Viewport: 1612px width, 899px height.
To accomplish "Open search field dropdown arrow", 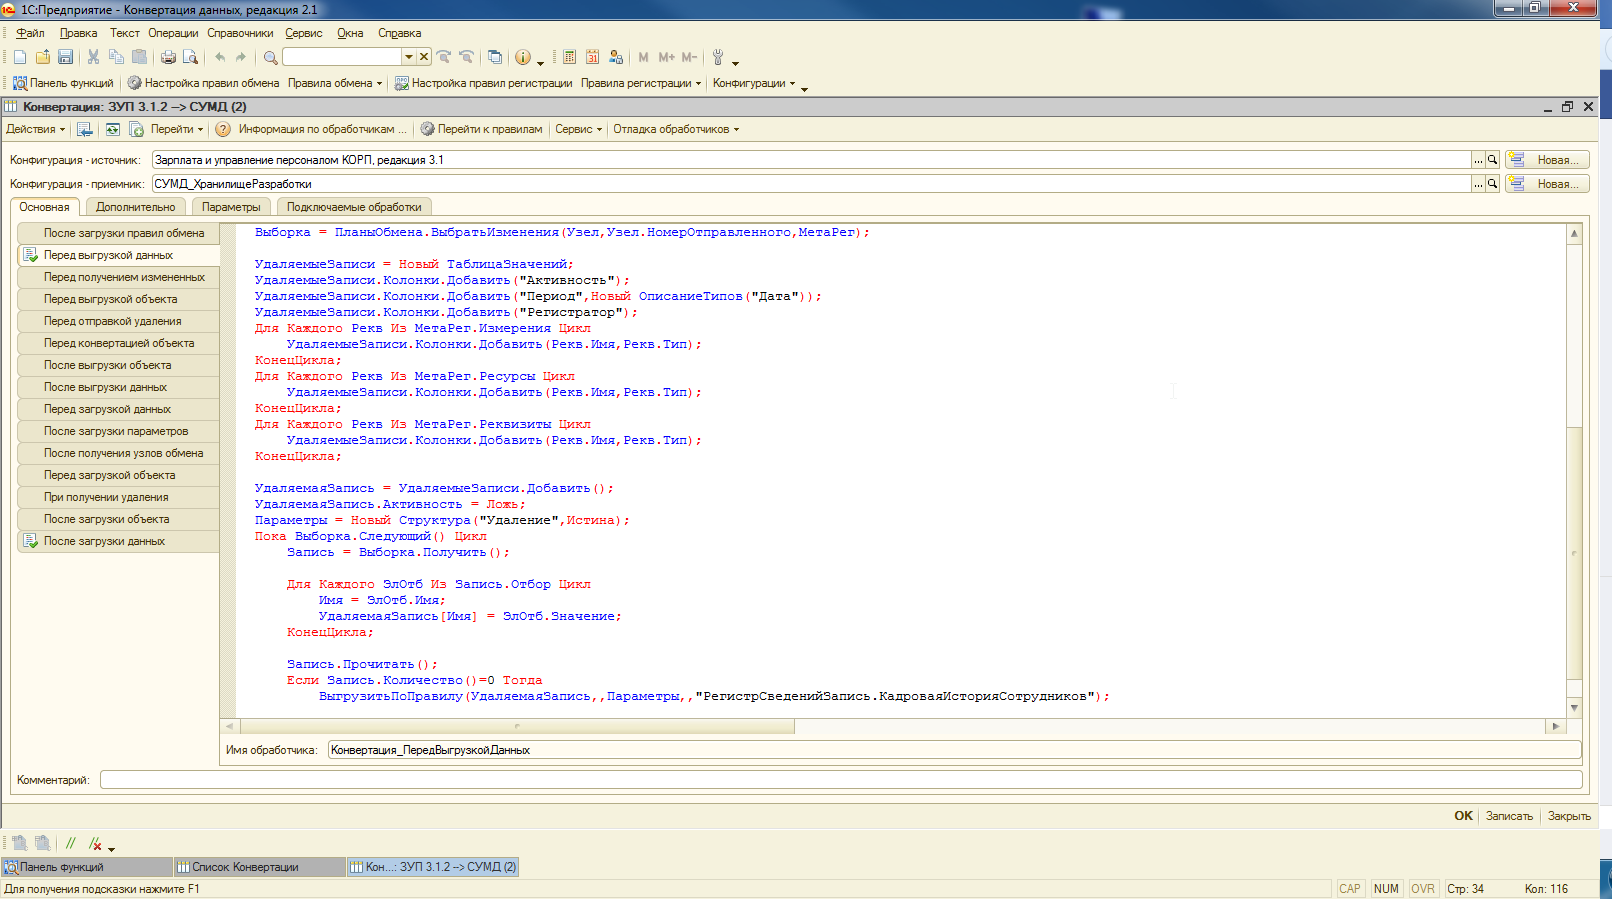I will tap(408, 57).
